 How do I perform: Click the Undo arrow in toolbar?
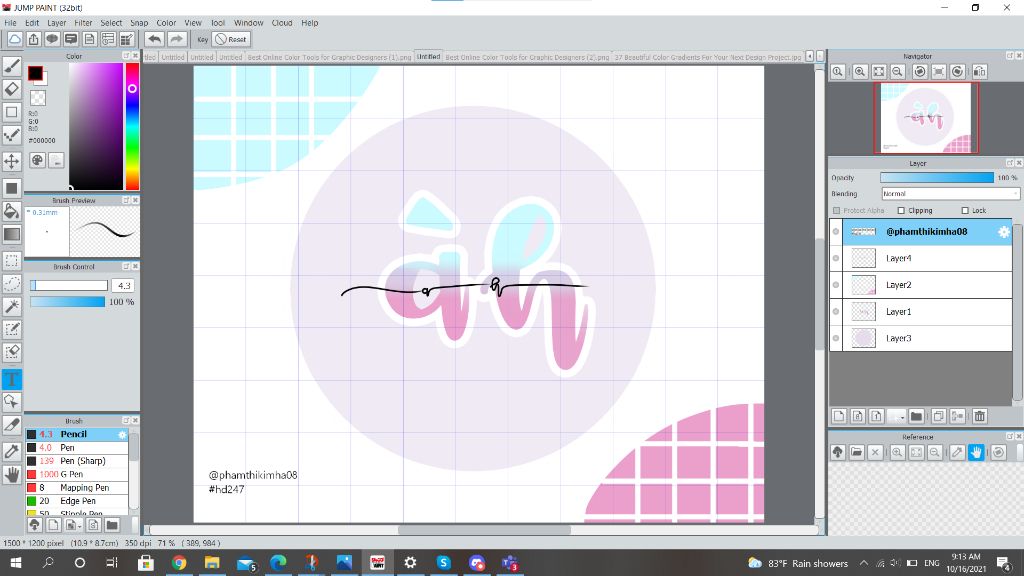pos(155,39)
